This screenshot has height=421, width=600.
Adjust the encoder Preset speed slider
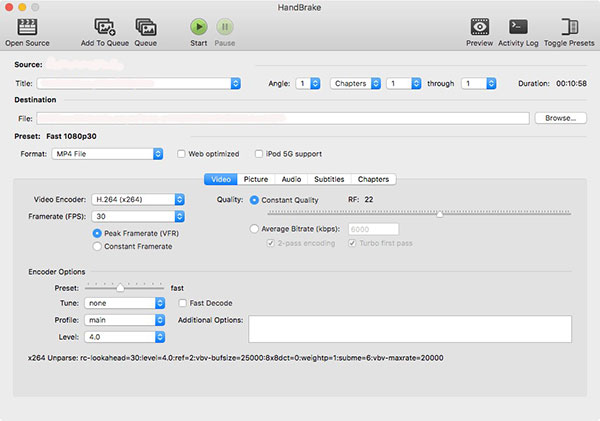120,287
